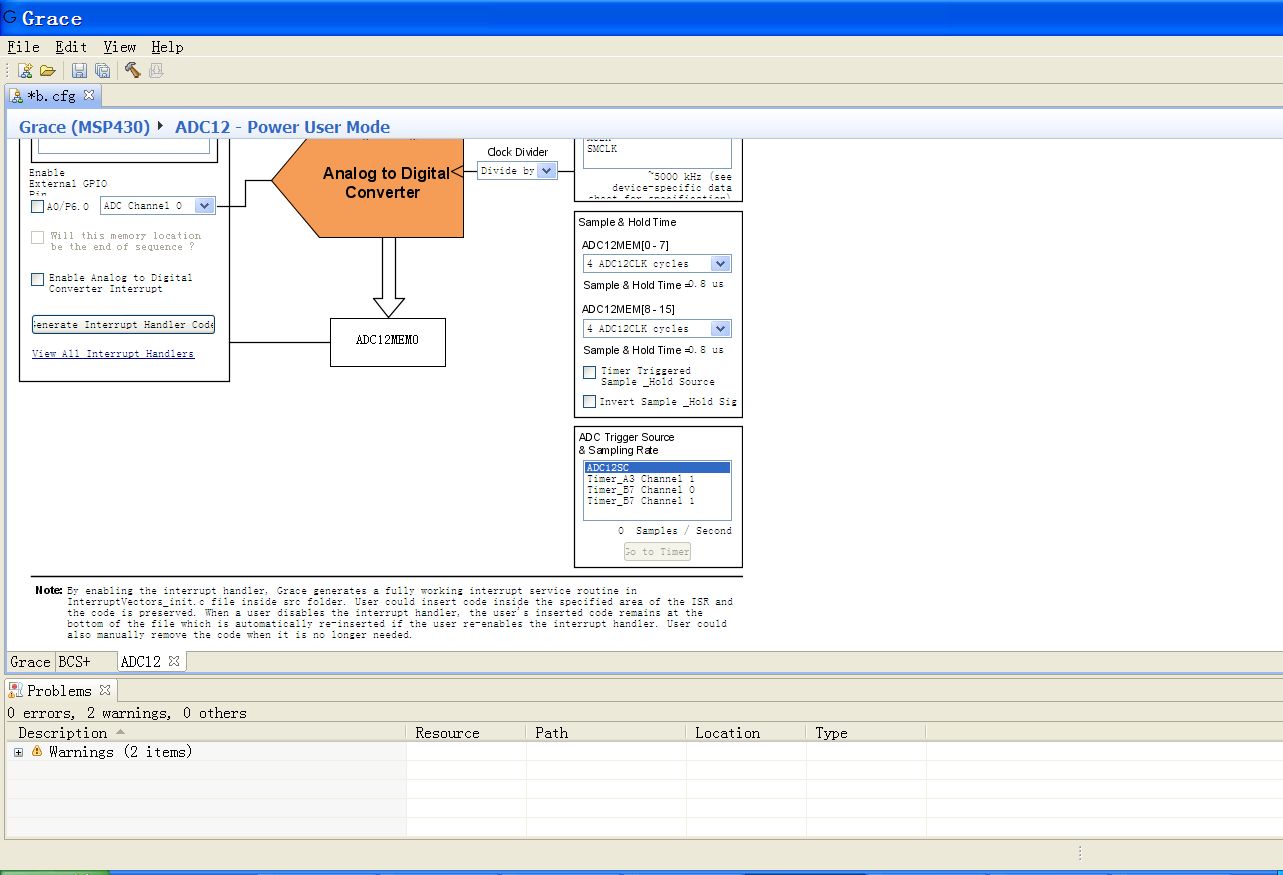Check Timer Triggered Sample Hold Source
Viewport: 1283px width, 875px height.
click(x=590, y=372)
